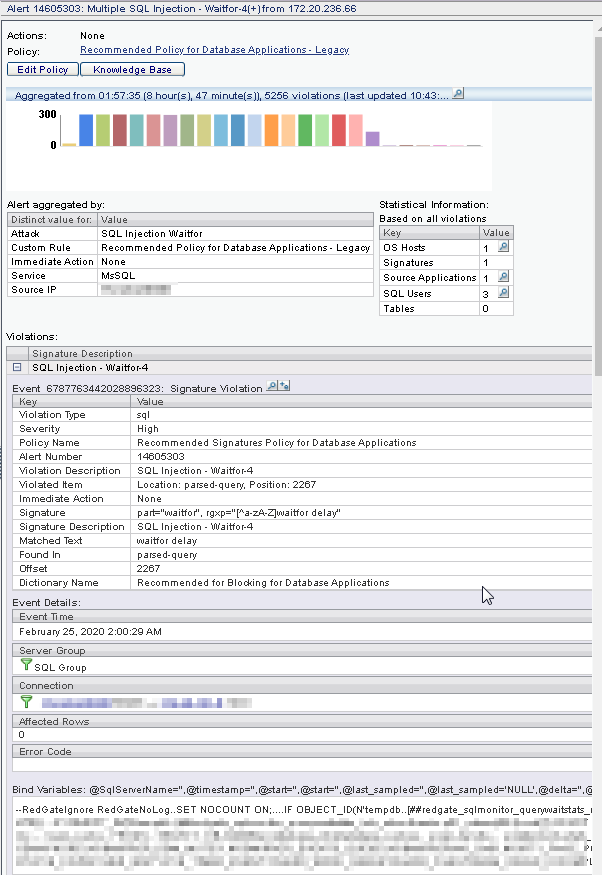Click the short purple bar in violations chart
Viewport: 602px width, 875px height.
pyautogui.click(x=373, y=139)
